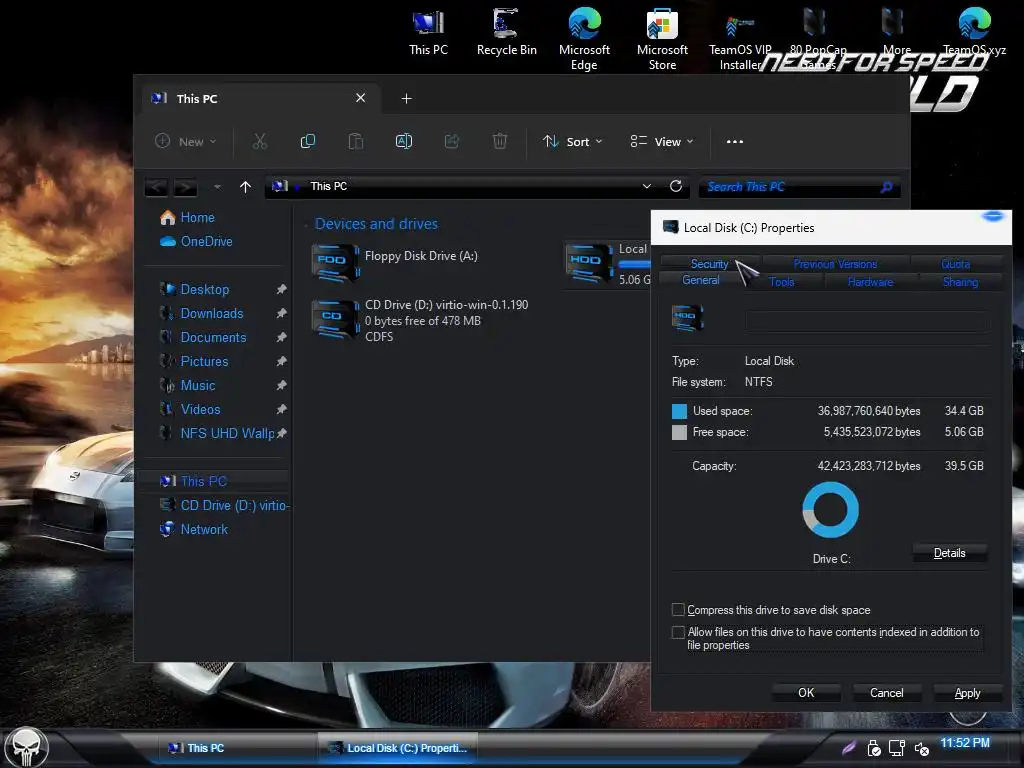Open TeamOS.xyz desktop shortcut

974,33
